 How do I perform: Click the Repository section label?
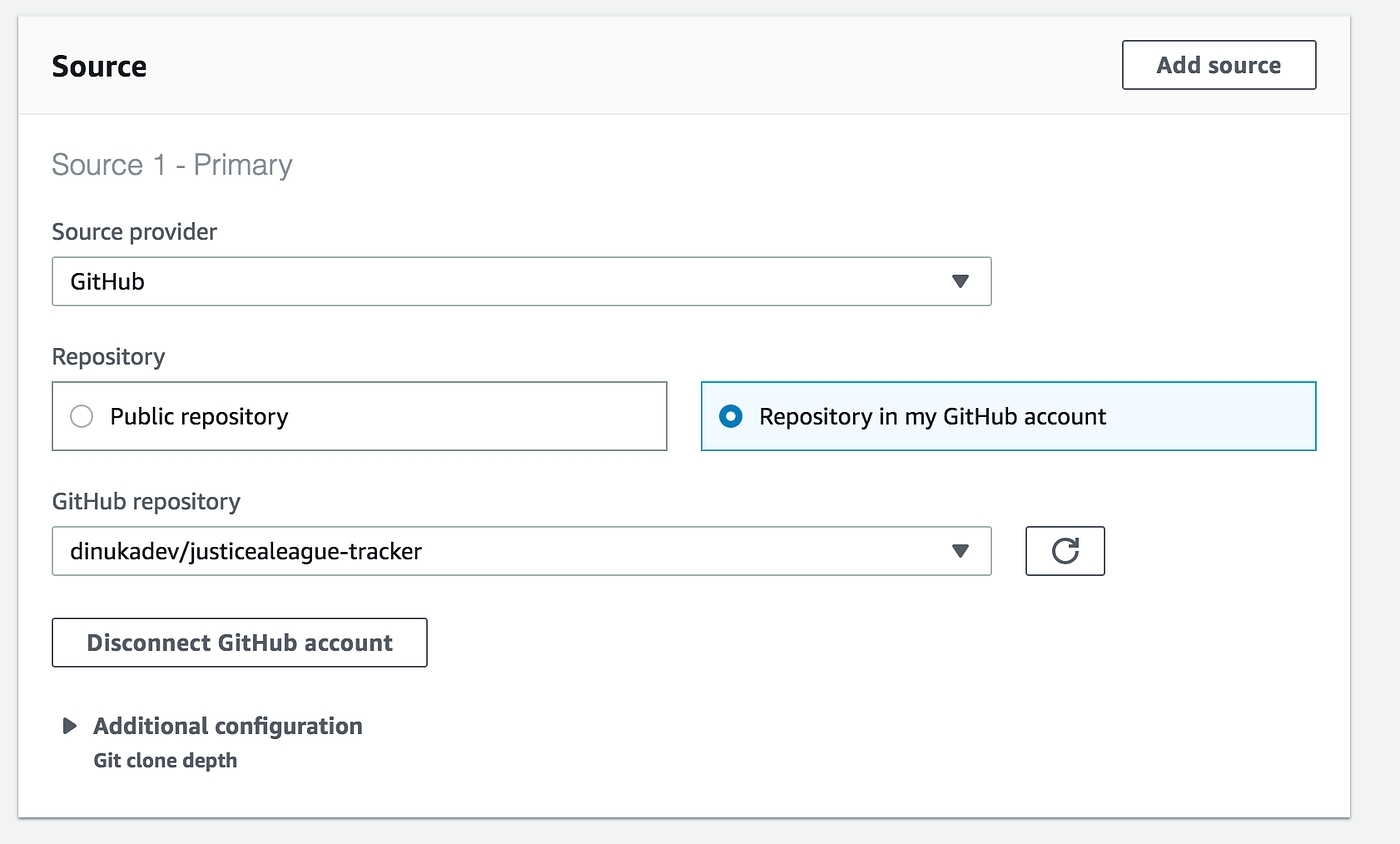[x=108, y=357]
